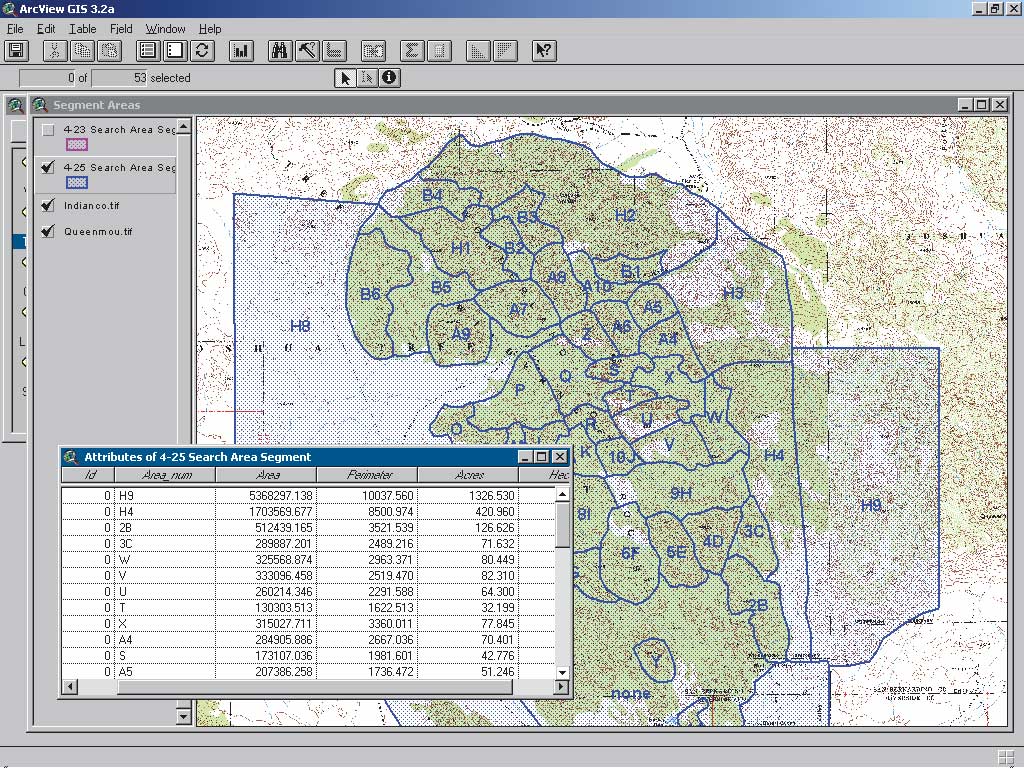Uncheck the Indianco.tif theme
The width and height of the screenshot is (1024, 768).
[x=48, y=206]
